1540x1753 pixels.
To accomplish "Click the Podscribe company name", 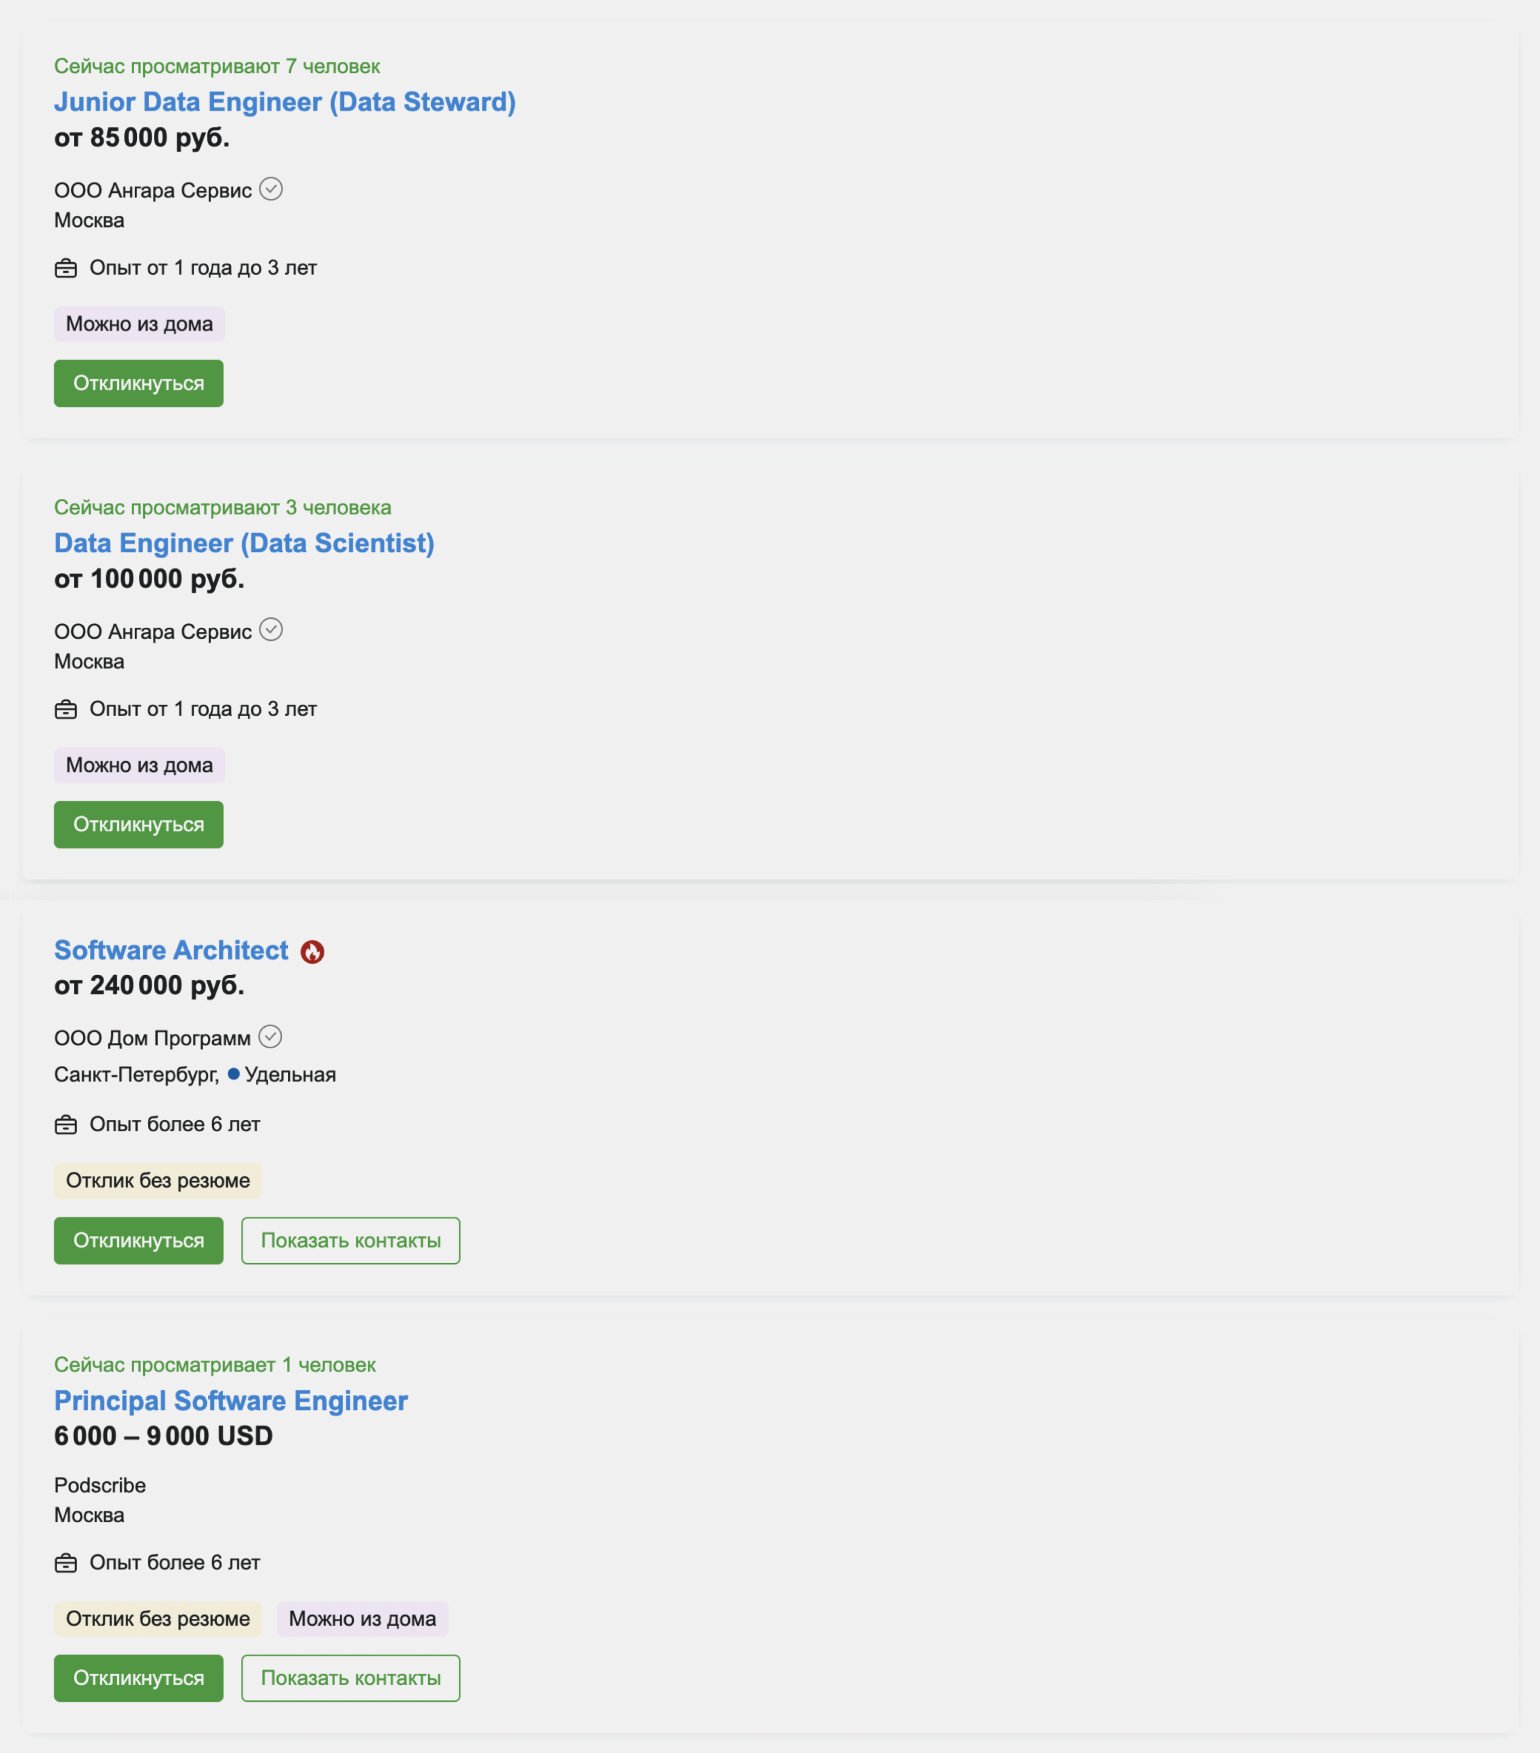I will point(100,1485).
